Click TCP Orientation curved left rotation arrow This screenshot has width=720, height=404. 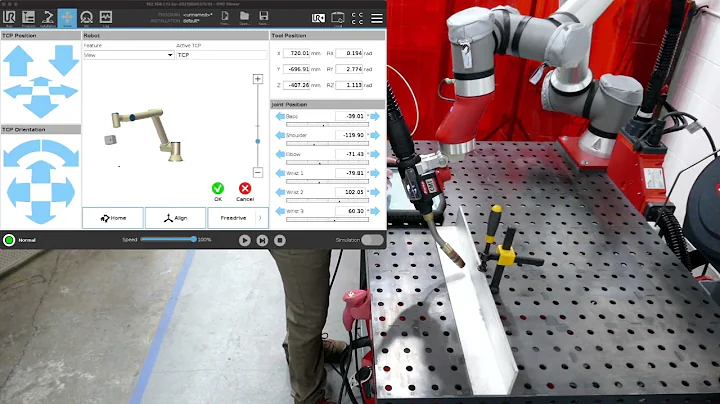point(21,152)
